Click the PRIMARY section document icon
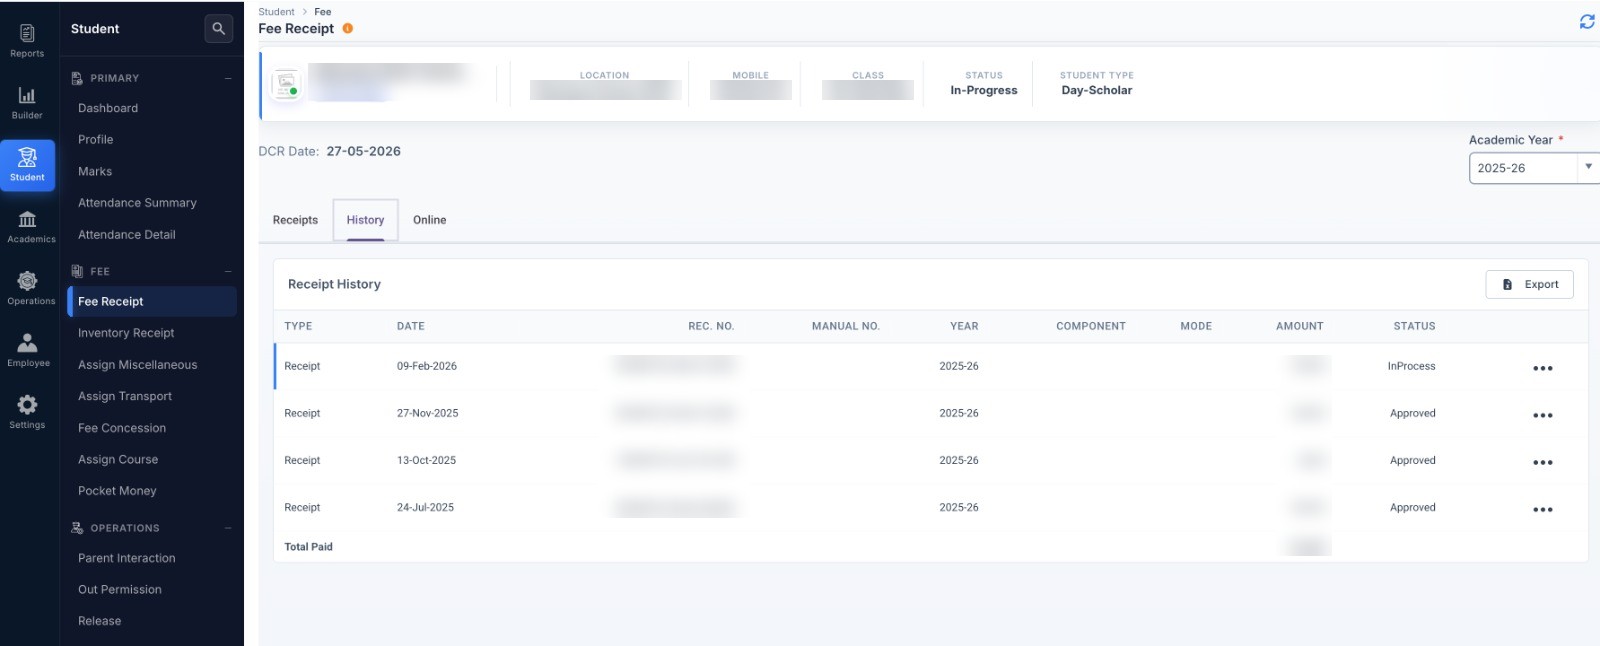The height and width of the screenshot is (646, 1600). coord(77,78)
